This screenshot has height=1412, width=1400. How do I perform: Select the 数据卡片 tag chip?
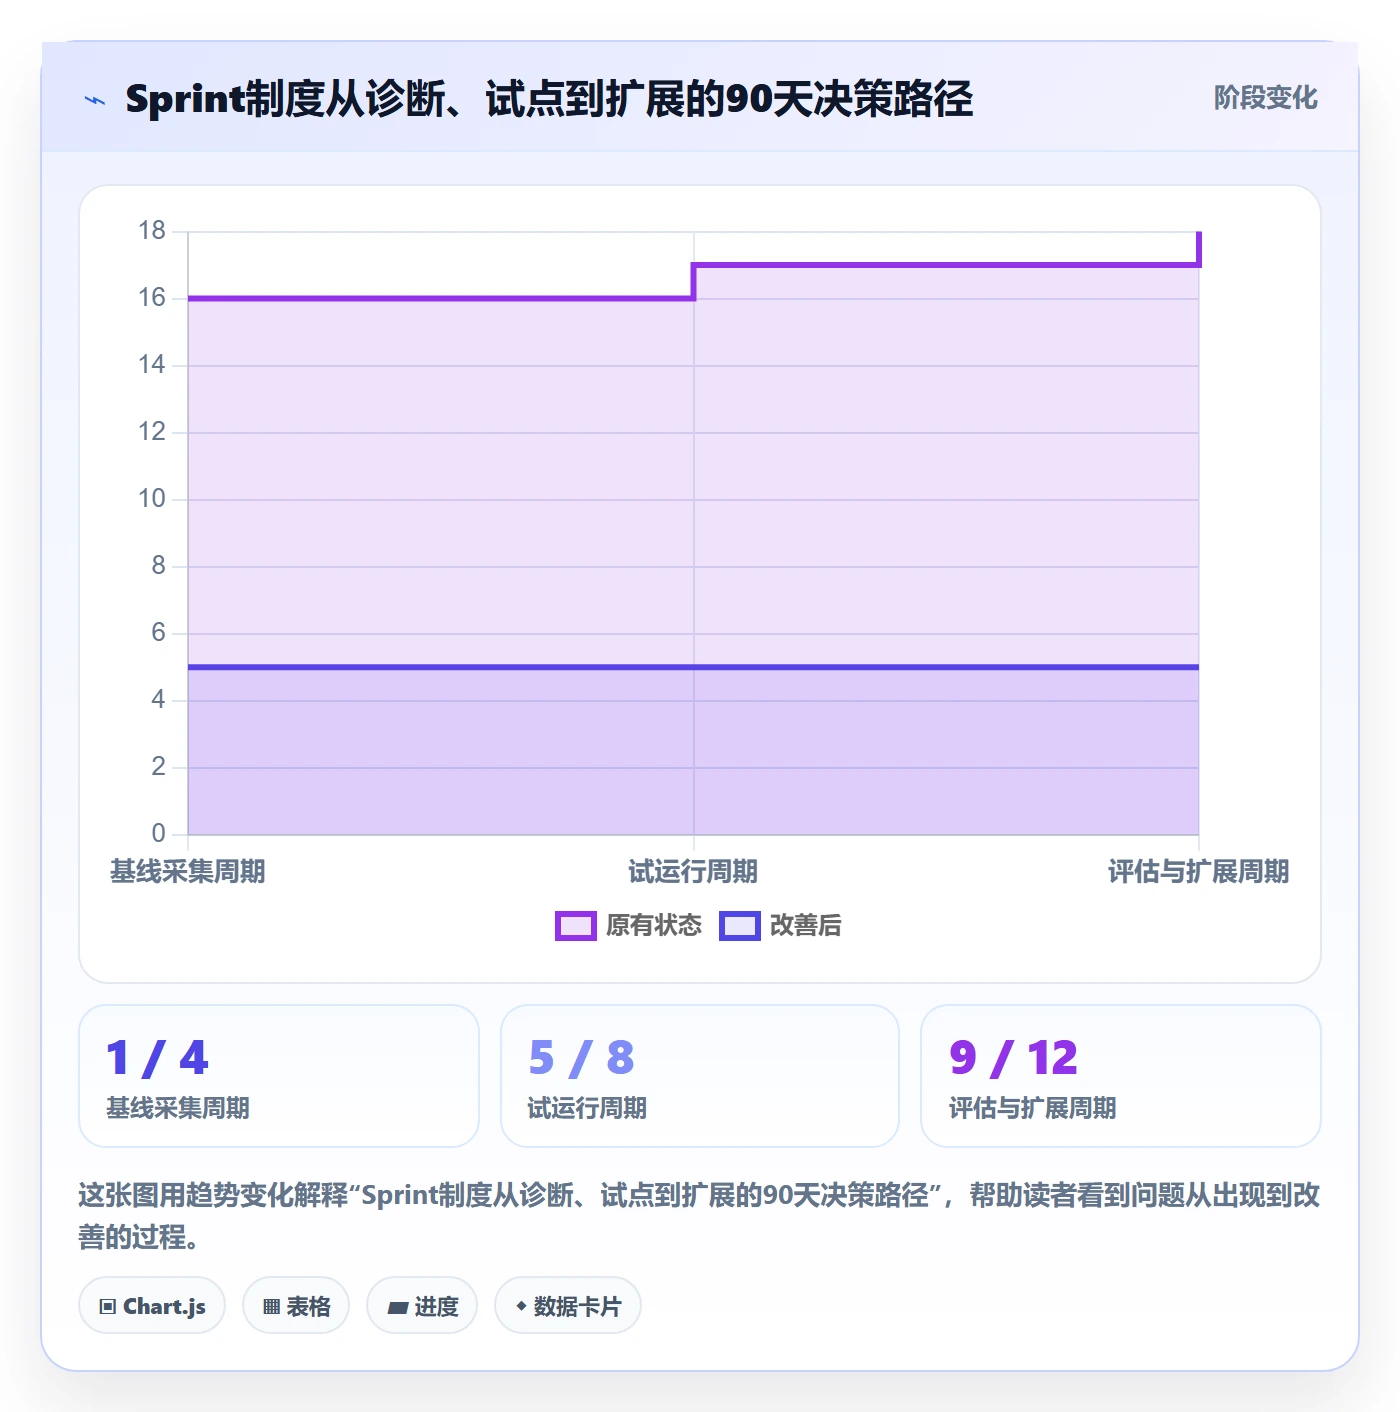[568, 1305]
